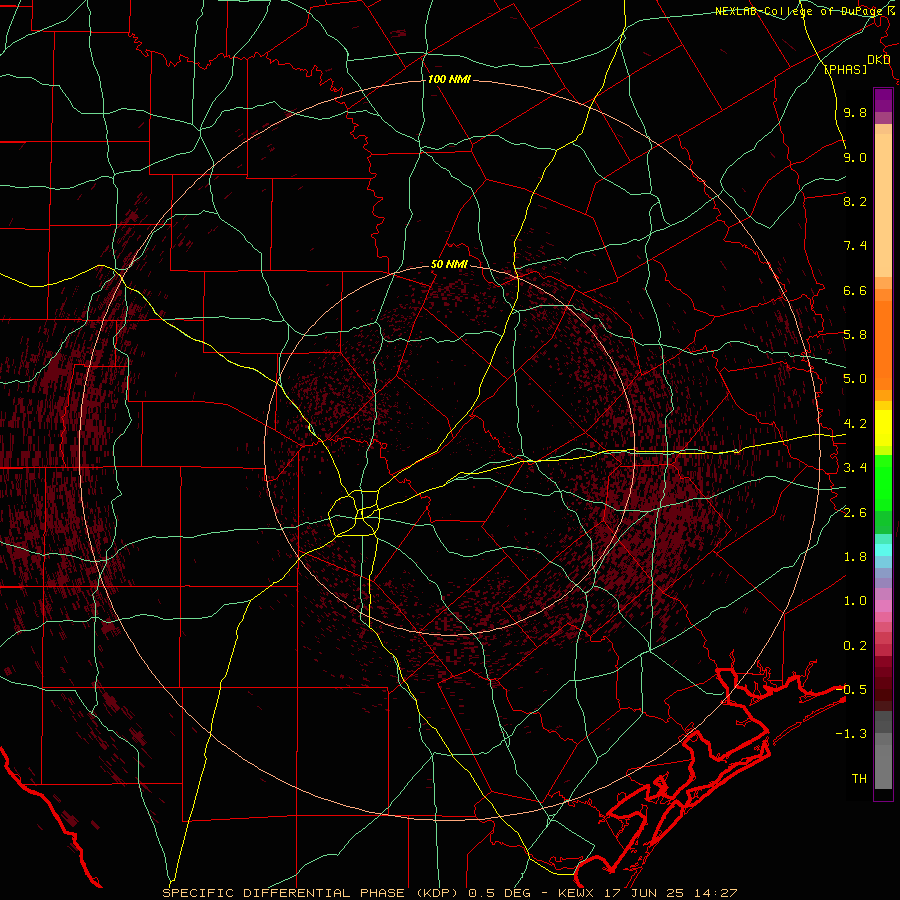900x900 pixels.
Task: Click the 5.8 scale value
Action: click(855, 335)
